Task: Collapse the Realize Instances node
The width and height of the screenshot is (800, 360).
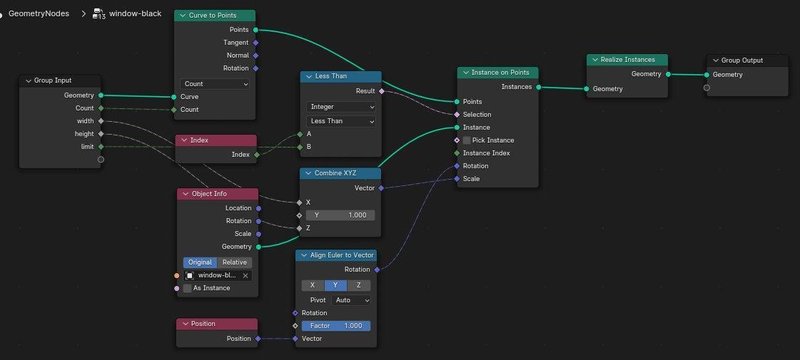Action: 595,60
